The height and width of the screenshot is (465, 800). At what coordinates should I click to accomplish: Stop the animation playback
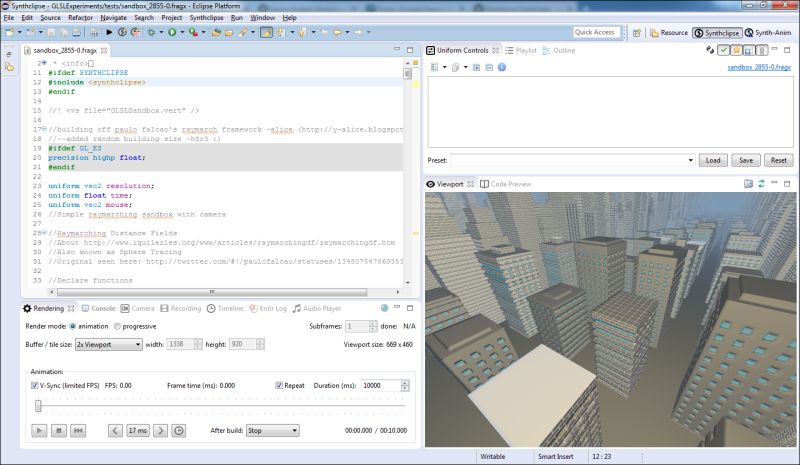pyautogui.click(x=59, y=431)
